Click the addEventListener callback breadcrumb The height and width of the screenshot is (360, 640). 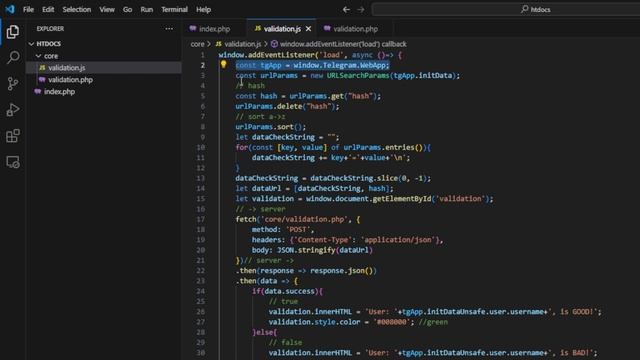339,44
